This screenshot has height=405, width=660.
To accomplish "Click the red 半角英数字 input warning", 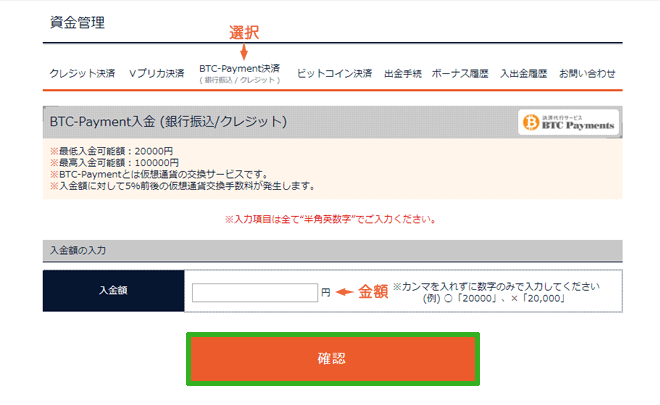I will pyautogui.click(x=331, y=219).
